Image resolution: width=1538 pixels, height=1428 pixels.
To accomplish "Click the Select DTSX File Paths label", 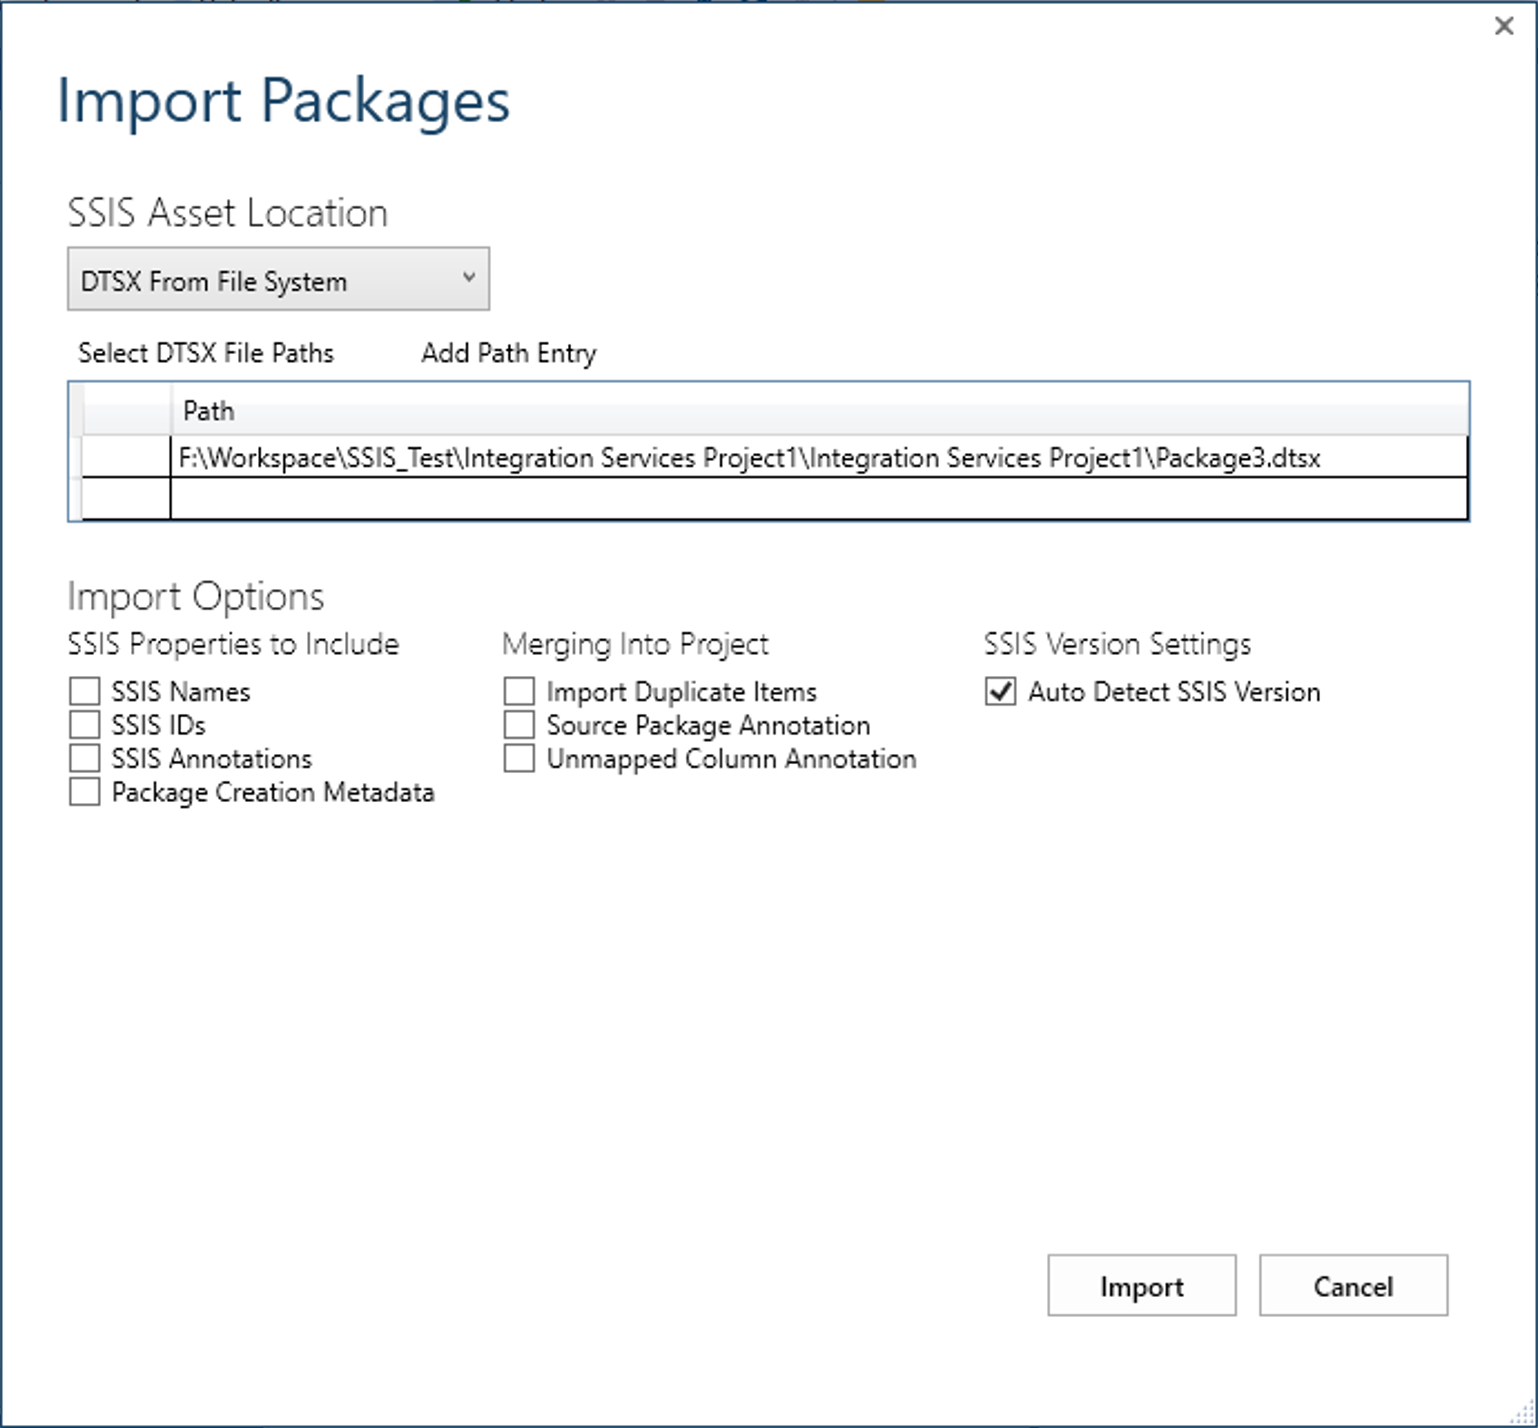I will pos(206,353).
